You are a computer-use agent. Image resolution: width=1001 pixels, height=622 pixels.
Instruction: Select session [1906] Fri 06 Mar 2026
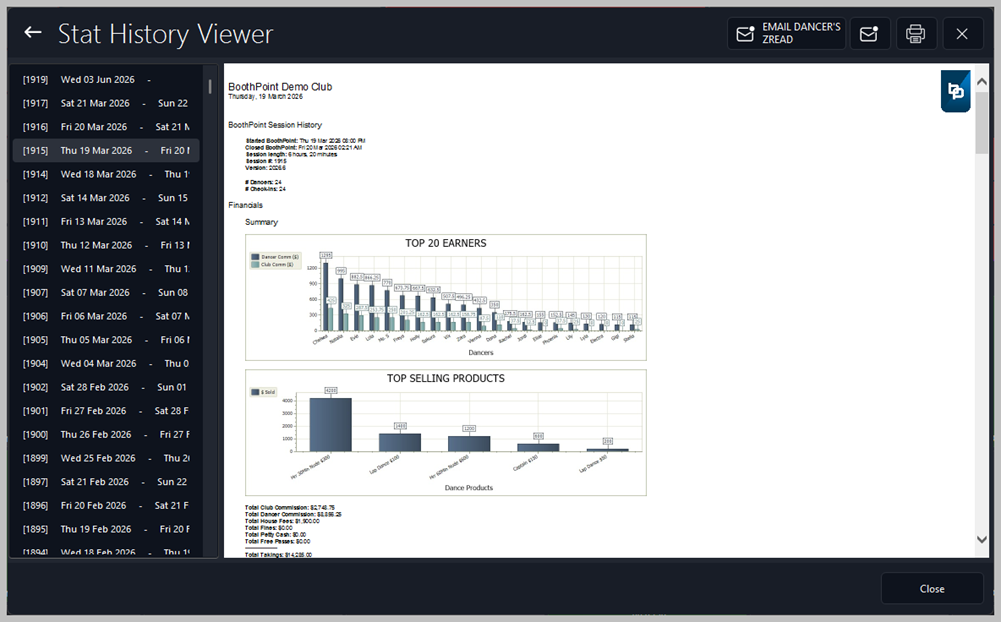(106, 316)
